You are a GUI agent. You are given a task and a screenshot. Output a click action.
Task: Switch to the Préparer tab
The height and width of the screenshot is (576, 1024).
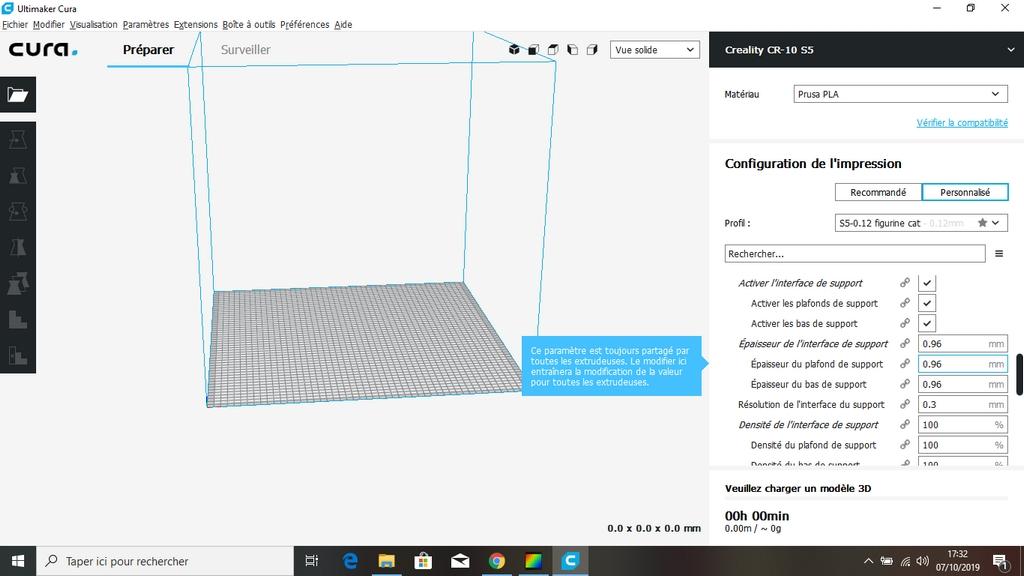click(x=148, y=50)
